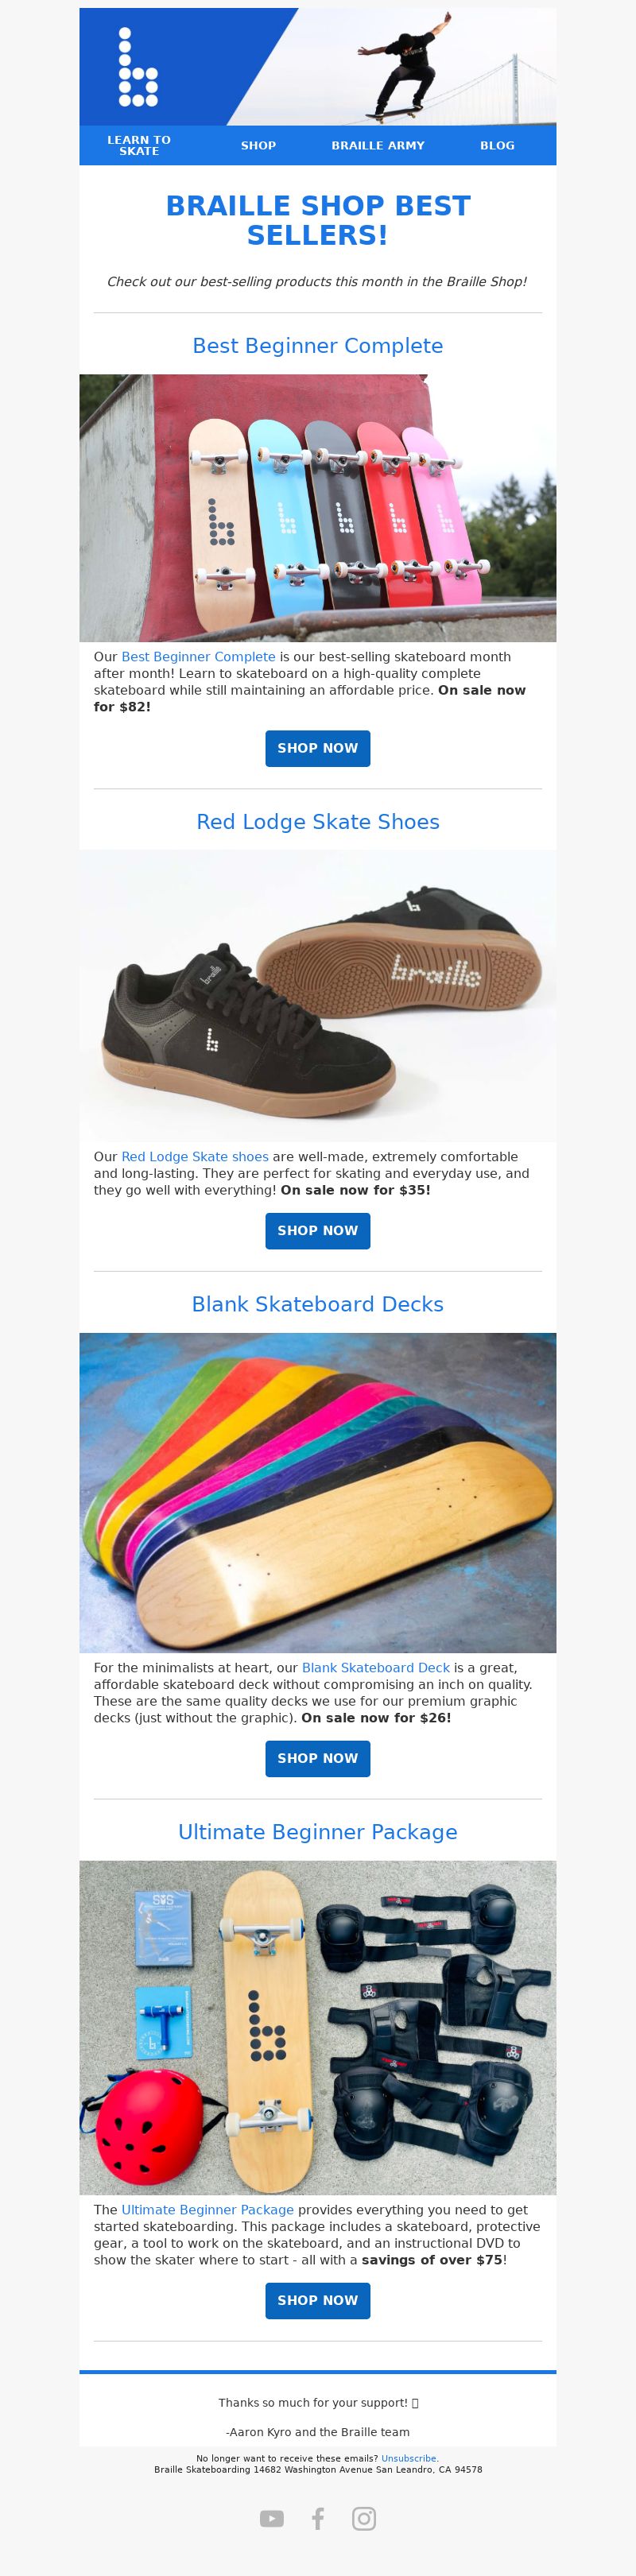Open the Learn to Skate menu item

coord(139,145)
